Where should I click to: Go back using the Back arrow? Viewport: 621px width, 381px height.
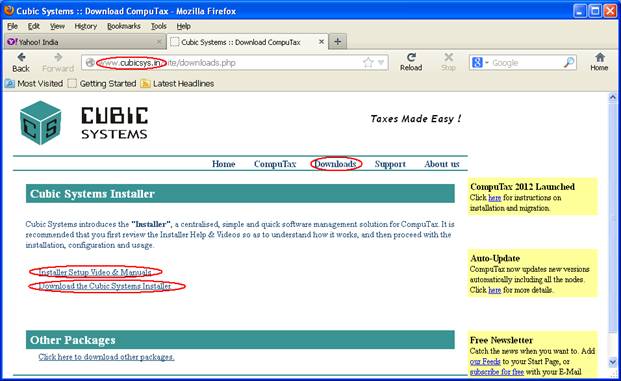(x=21, y=63)
